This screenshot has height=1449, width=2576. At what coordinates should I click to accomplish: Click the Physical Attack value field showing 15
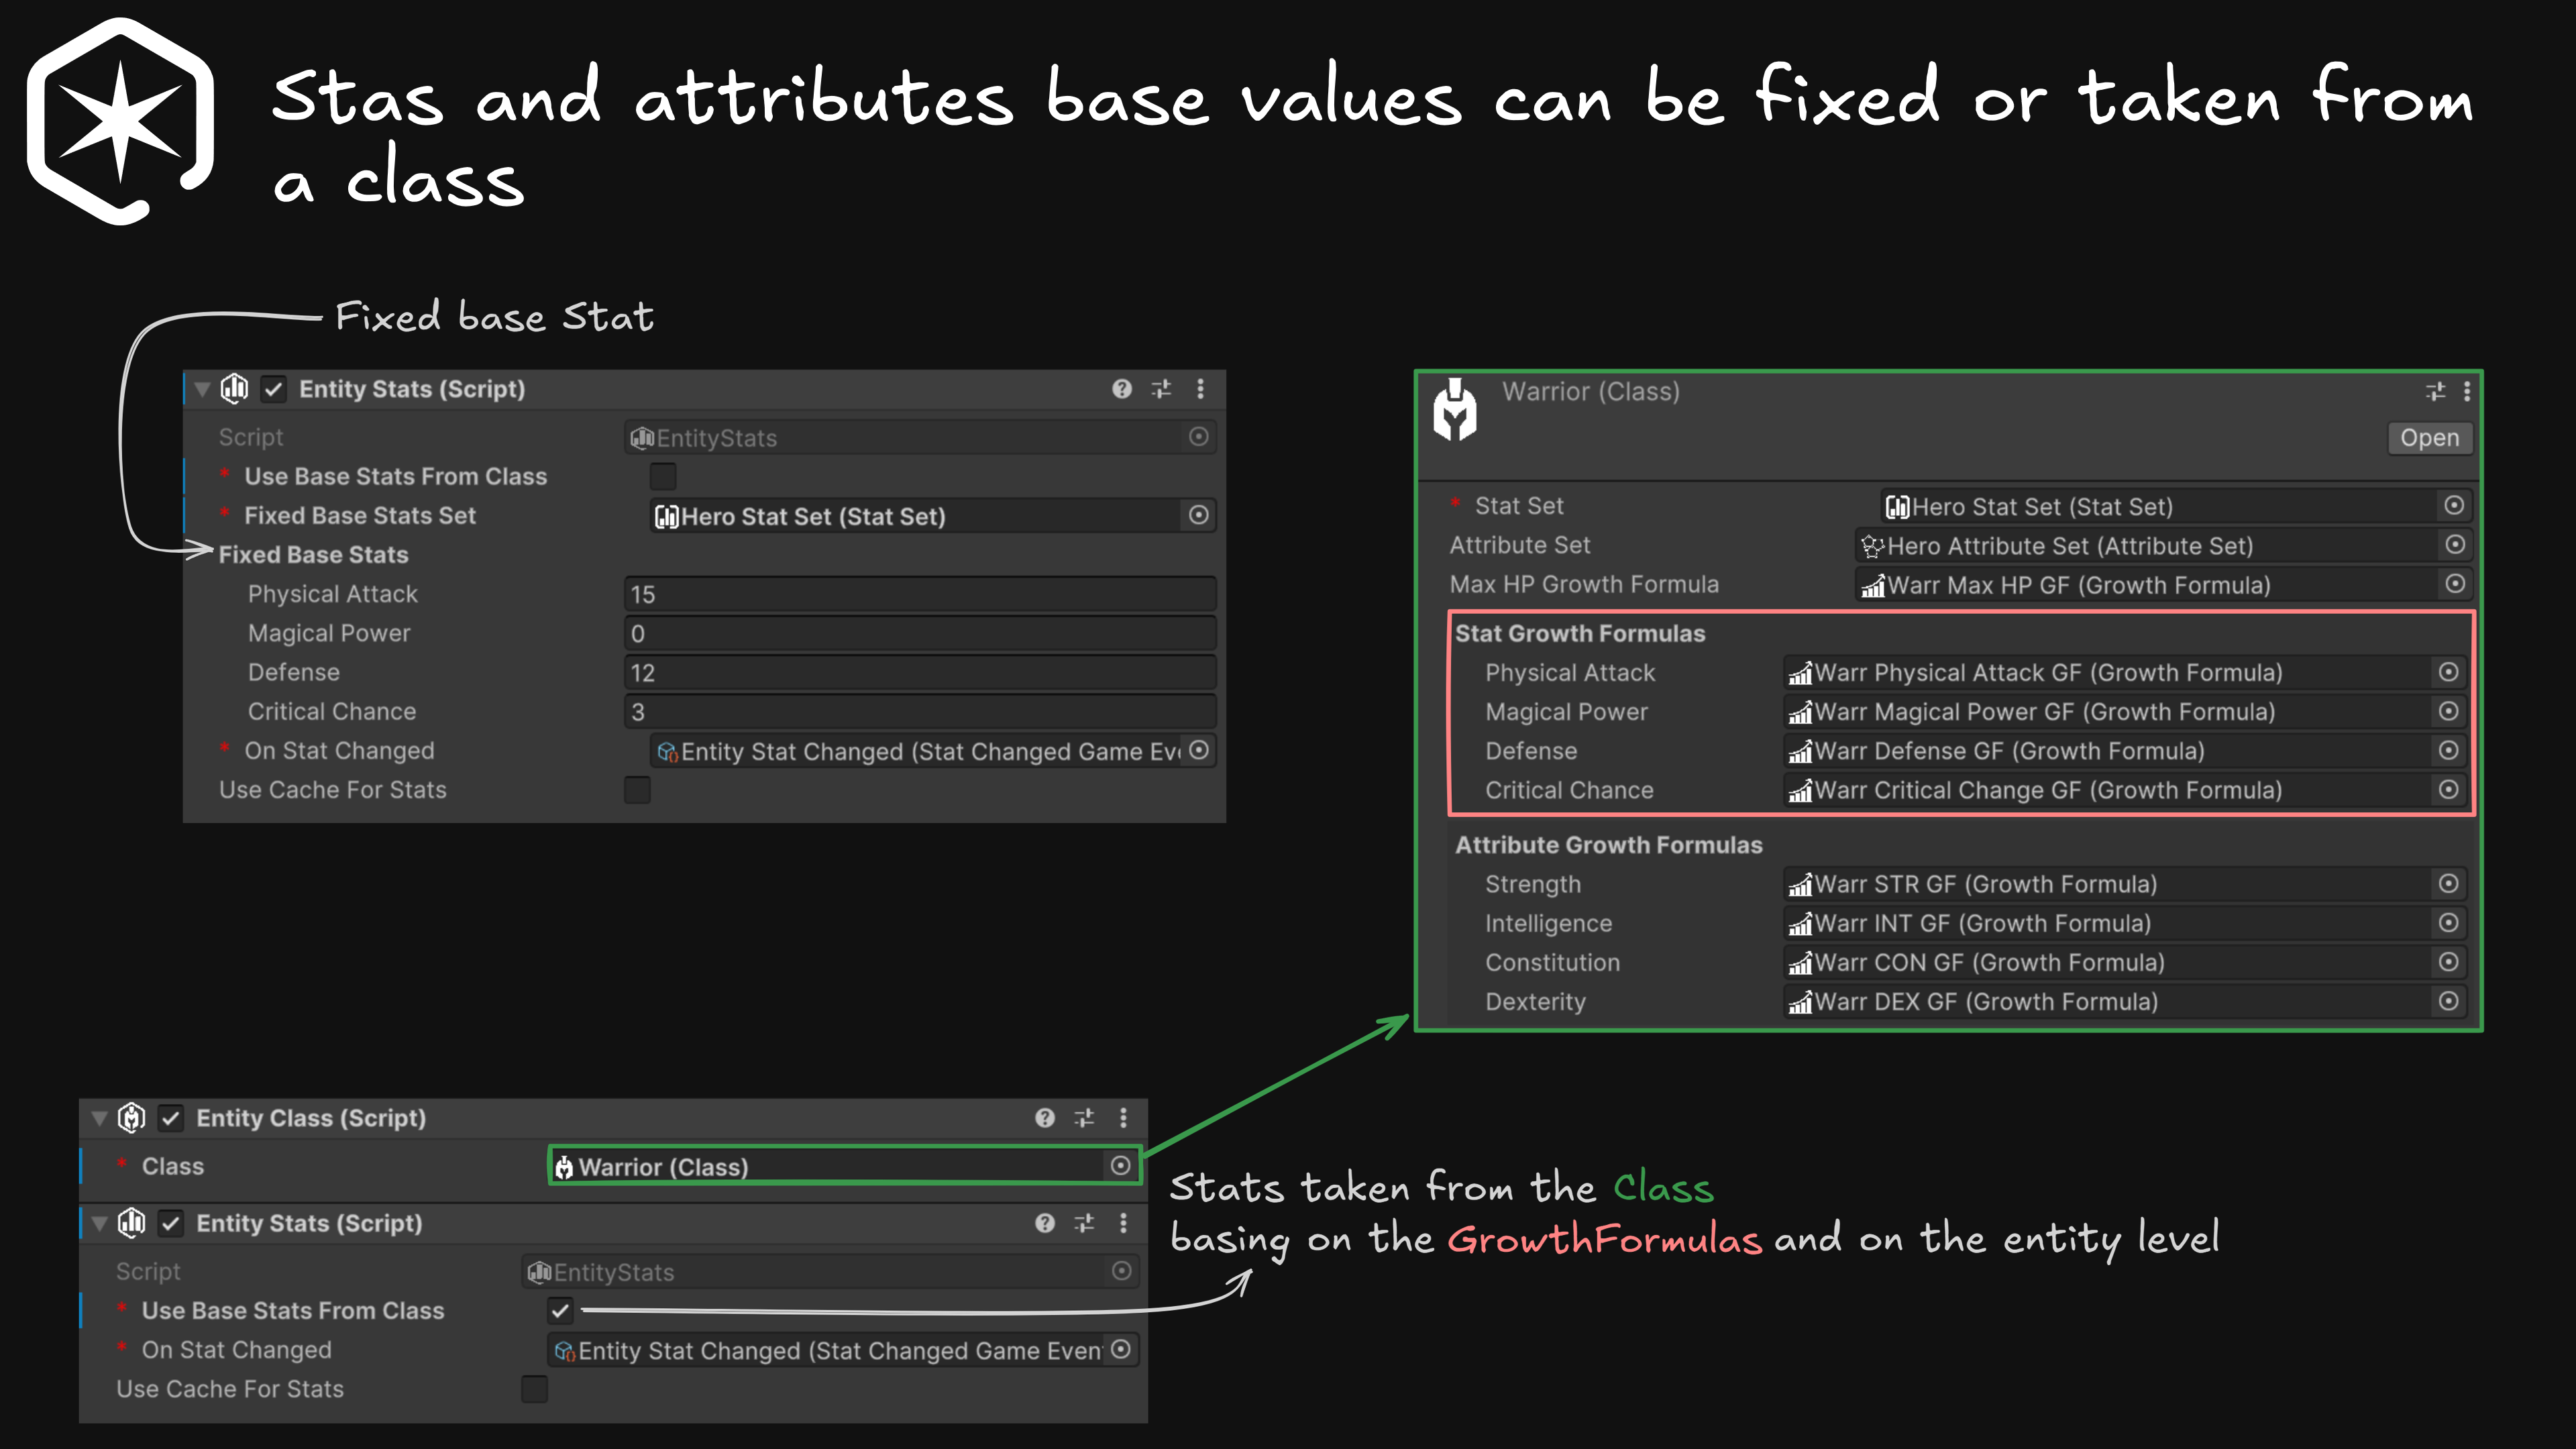tap(920, 593)
